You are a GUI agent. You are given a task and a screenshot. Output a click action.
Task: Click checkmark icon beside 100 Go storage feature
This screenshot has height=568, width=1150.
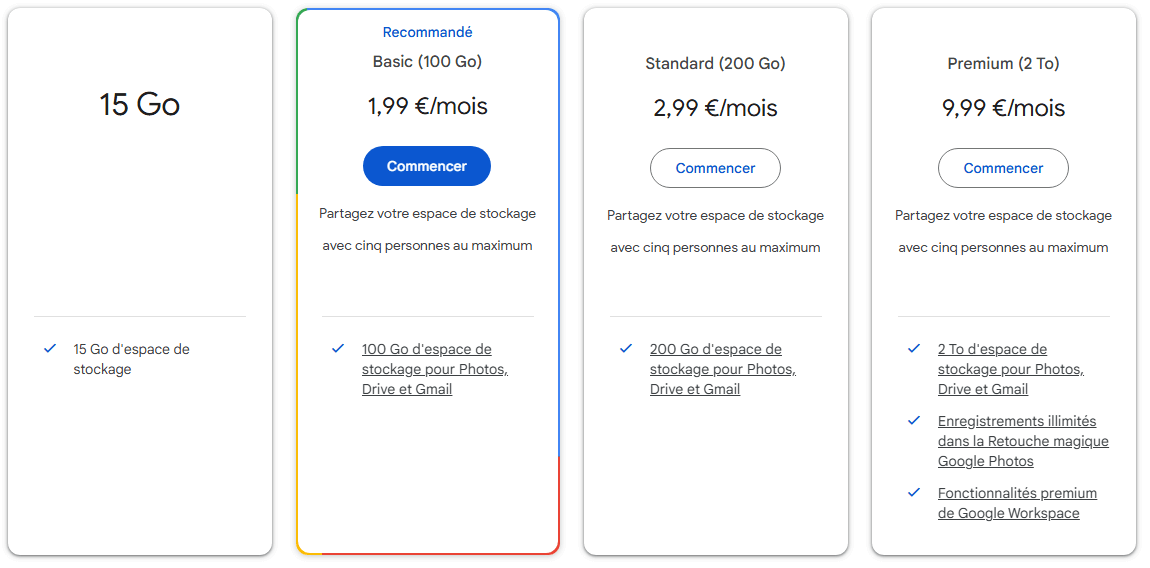pyautogui.click(x=338, y=348)
